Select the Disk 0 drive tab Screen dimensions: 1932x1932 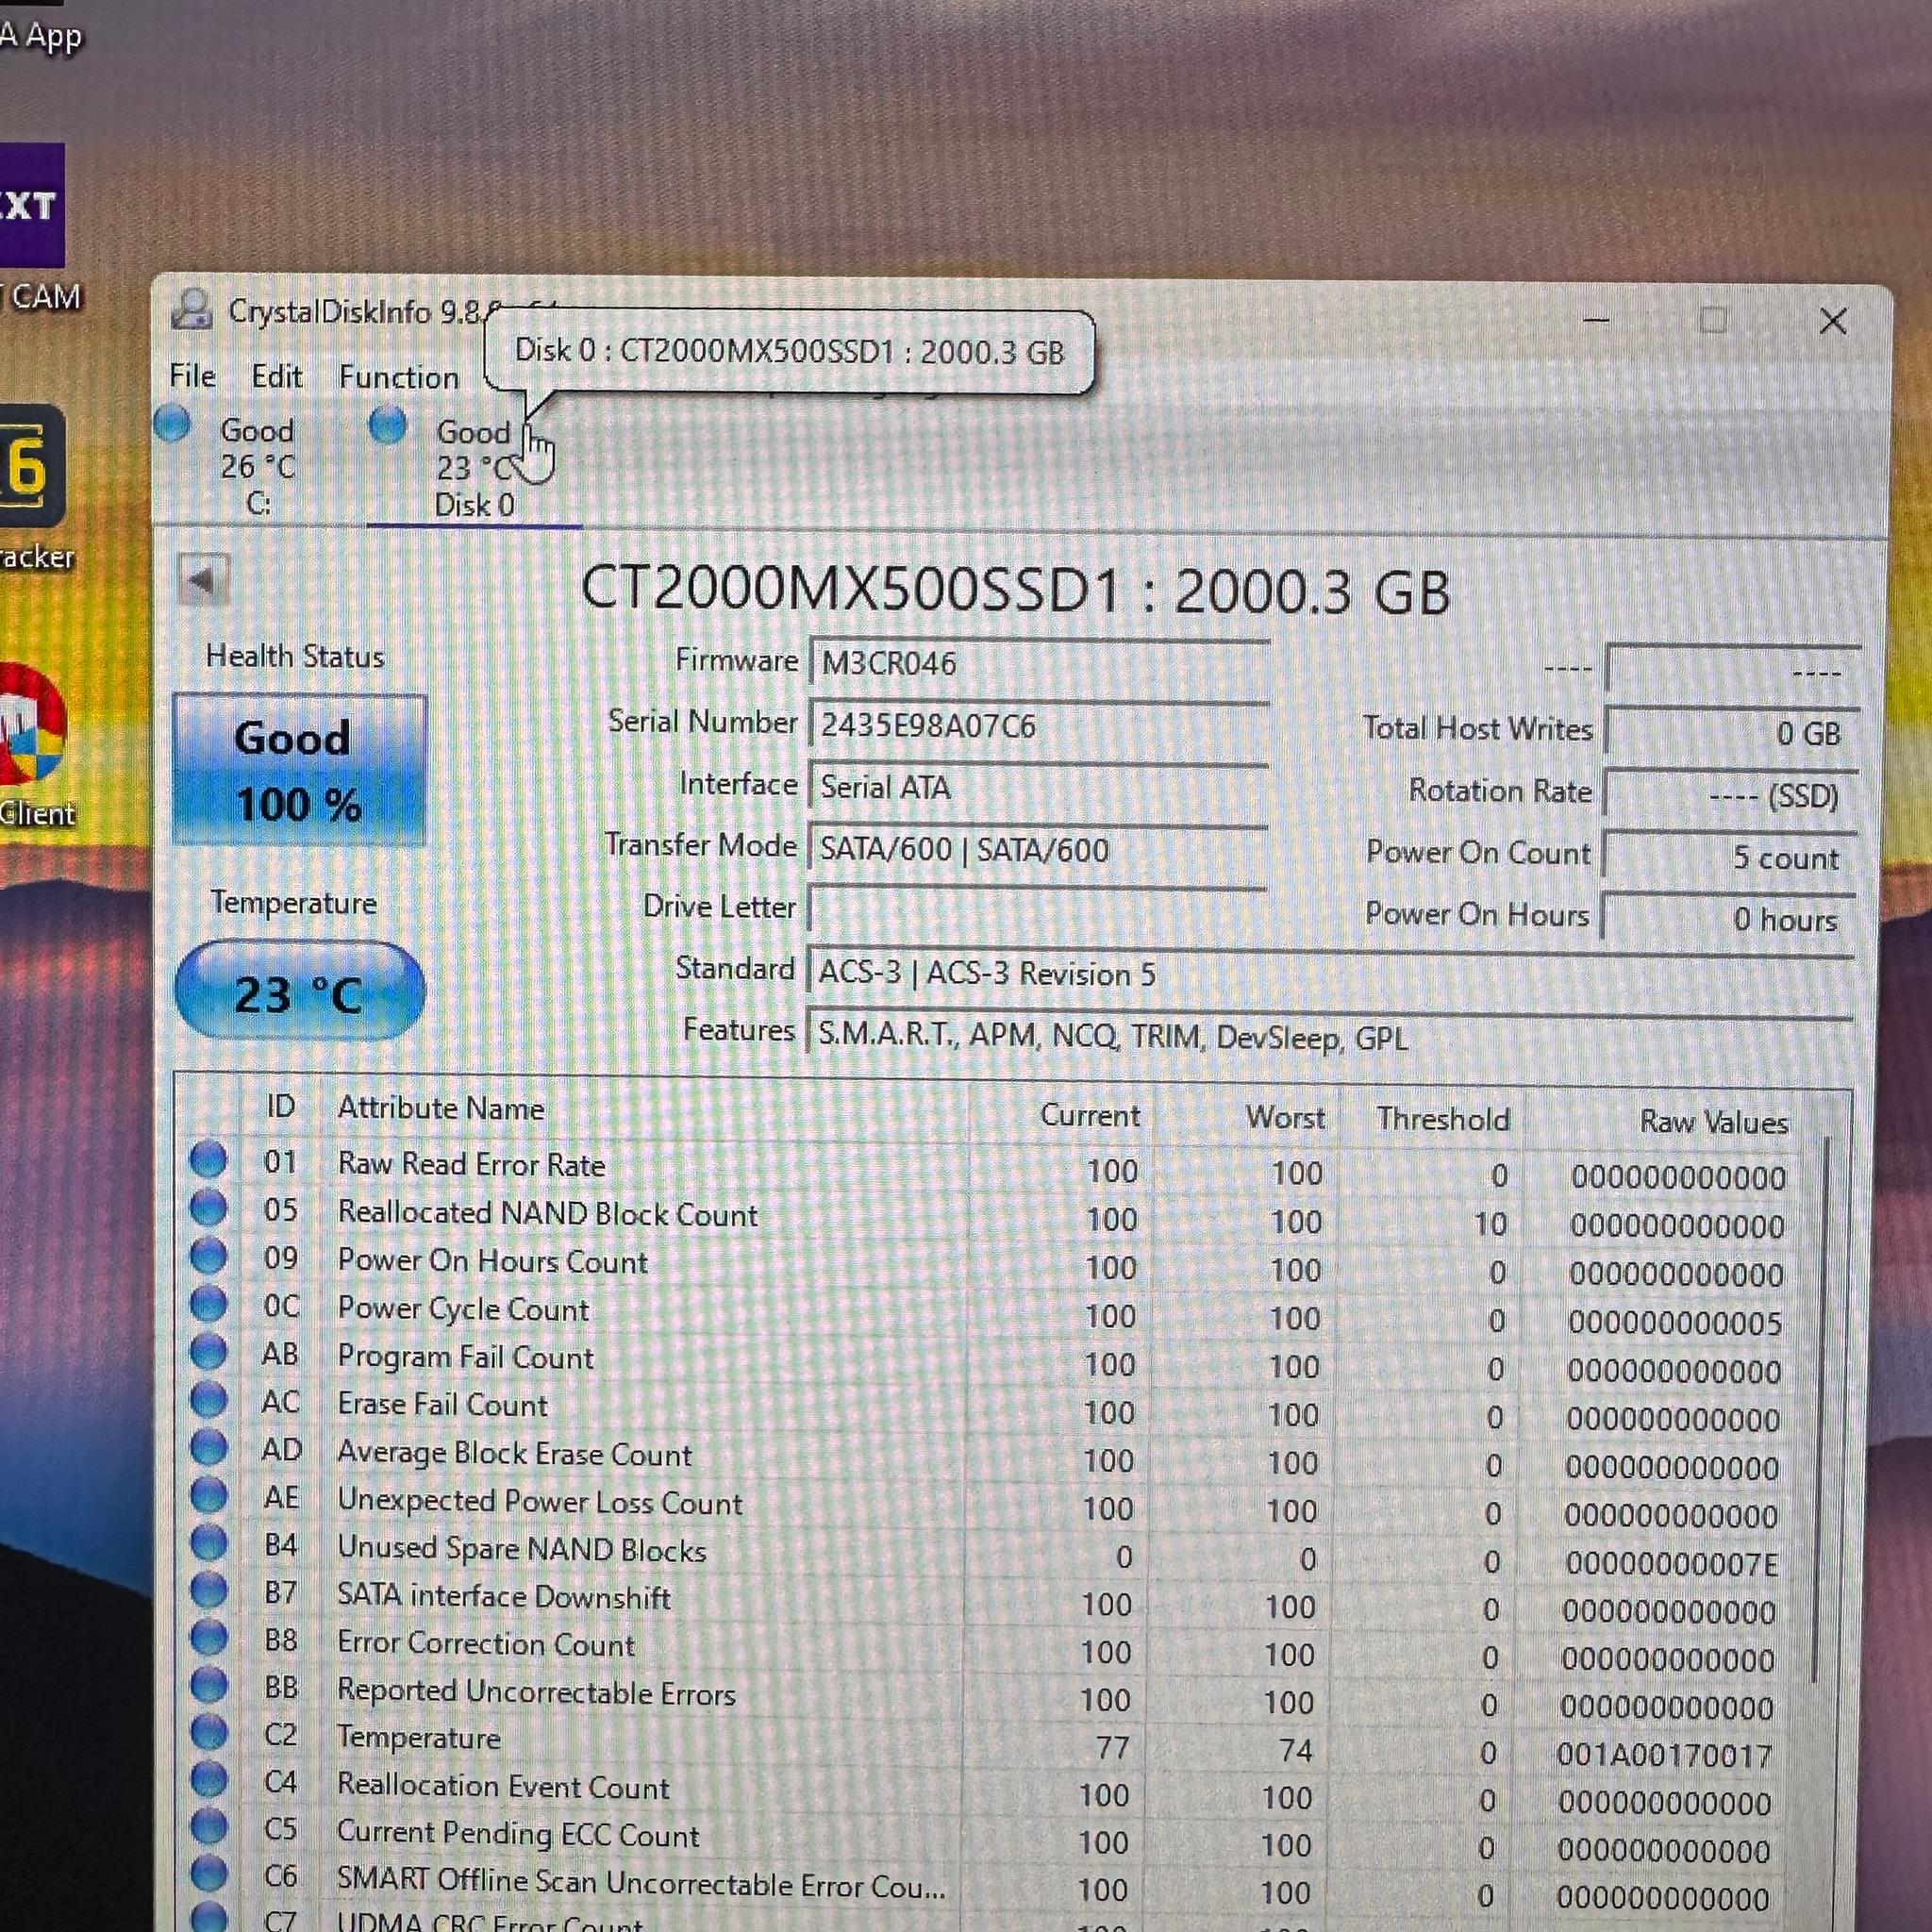474,467
